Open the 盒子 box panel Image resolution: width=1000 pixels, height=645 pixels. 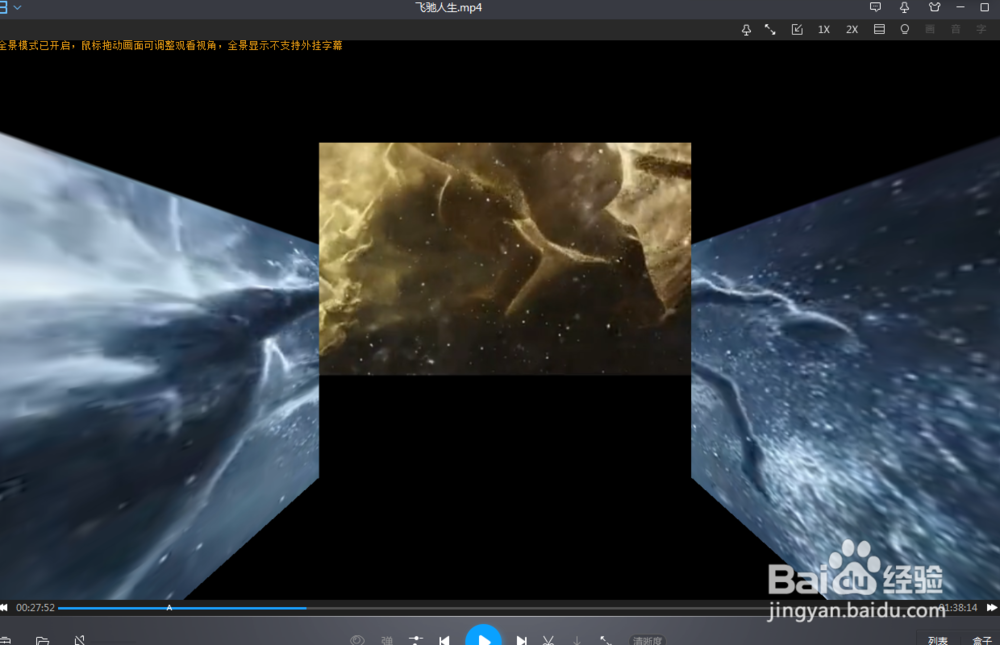coord(982,640)
